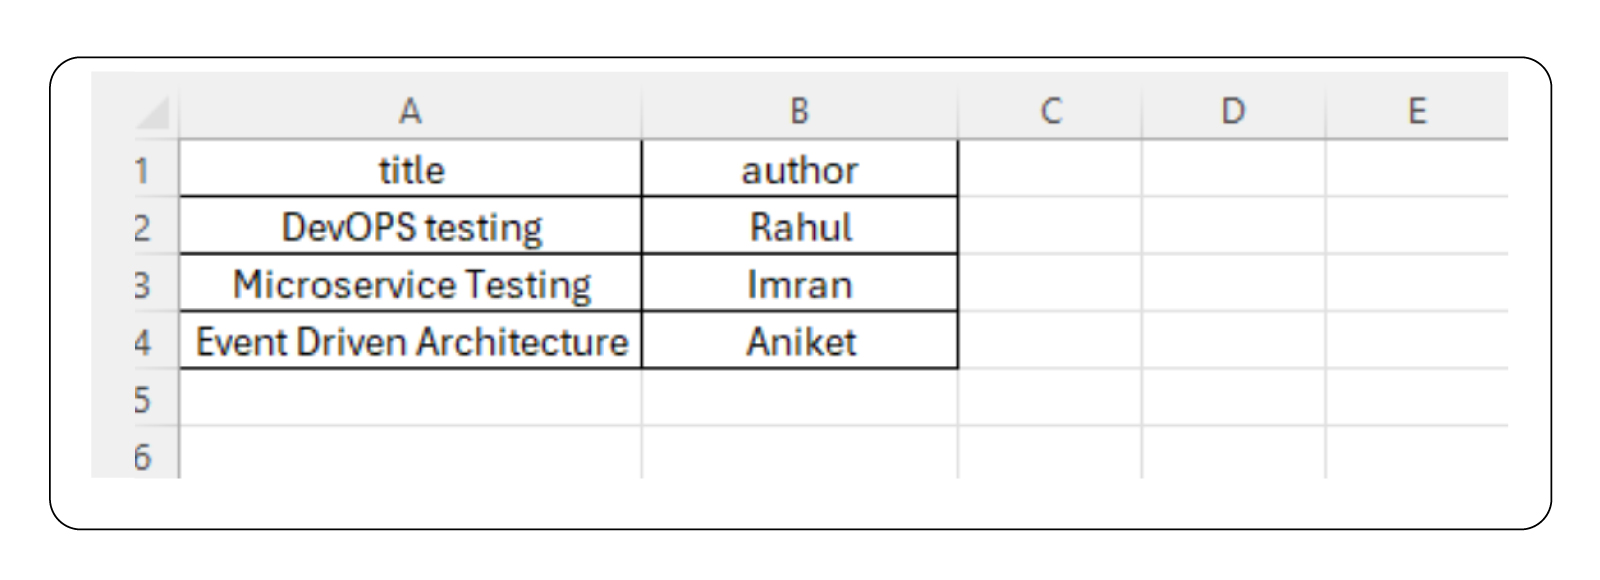Image resolution: width=1600 pixels, height=580 pixels.
Task: Select the 'Aniket' cell
Action: pyautogui.click(x=800, y=341)
